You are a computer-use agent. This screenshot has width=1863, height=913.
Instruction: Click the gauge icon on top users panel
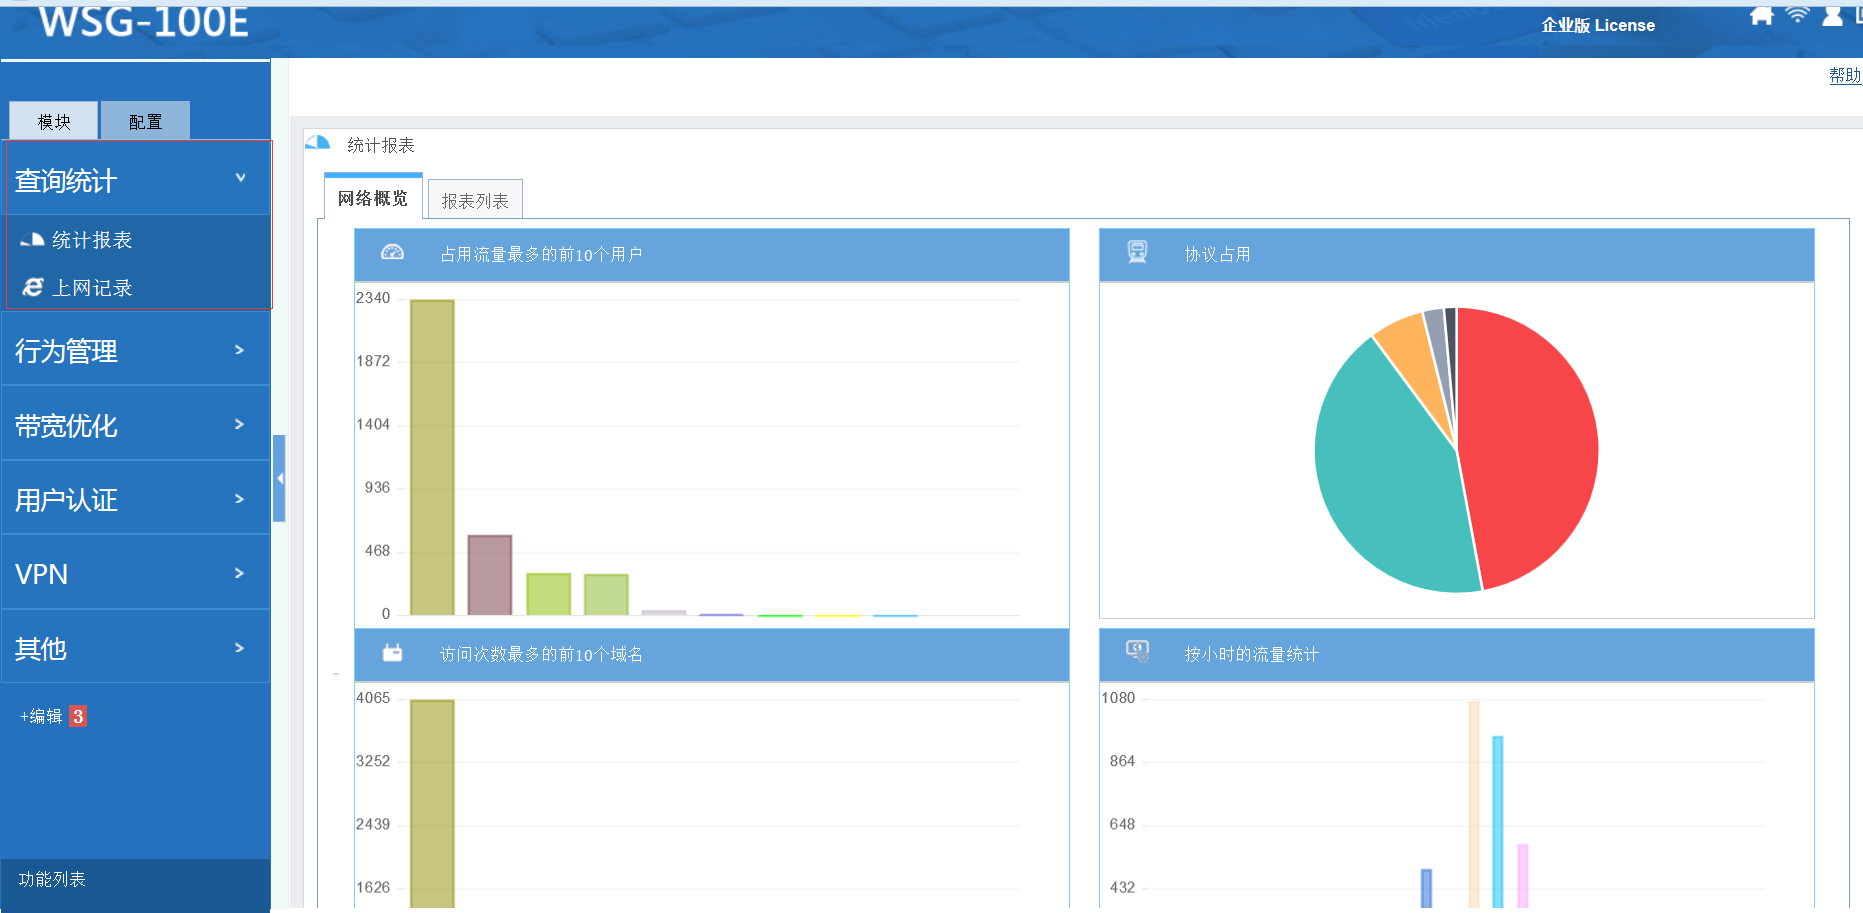pos(392,253)
